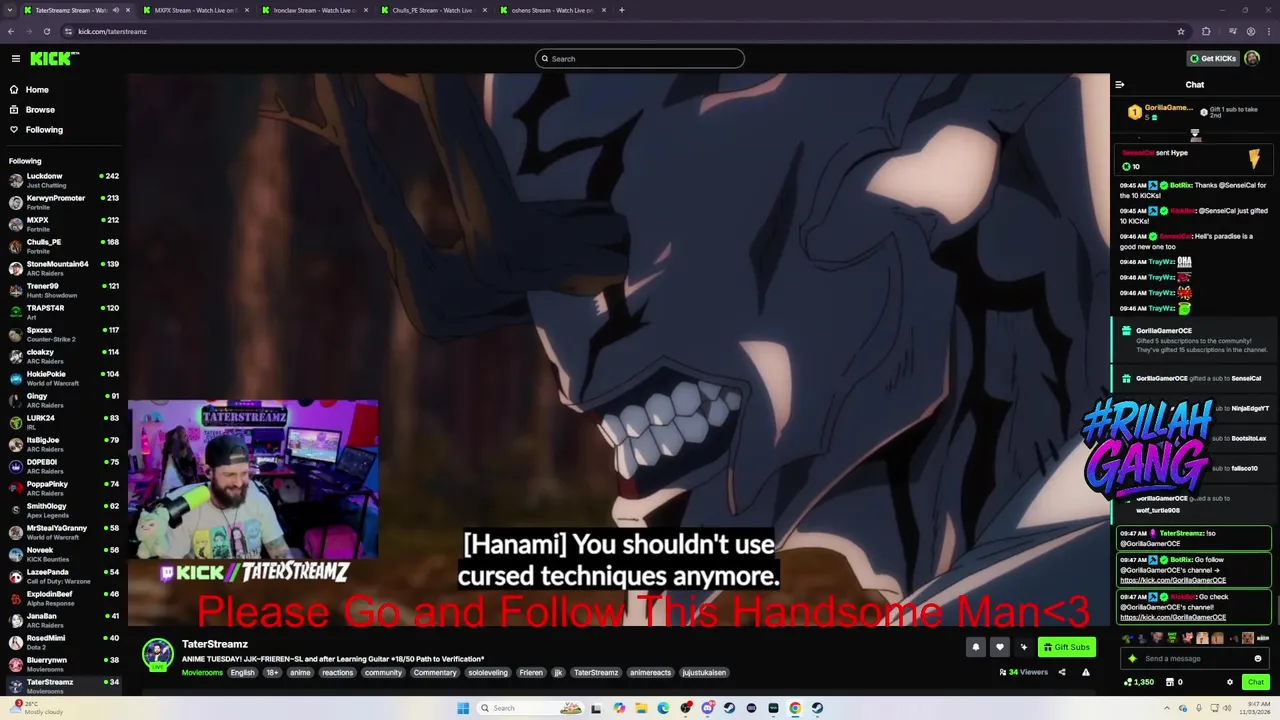
Task: Switch to the Ironclaw Stream tab
Action: coord(314,10)
